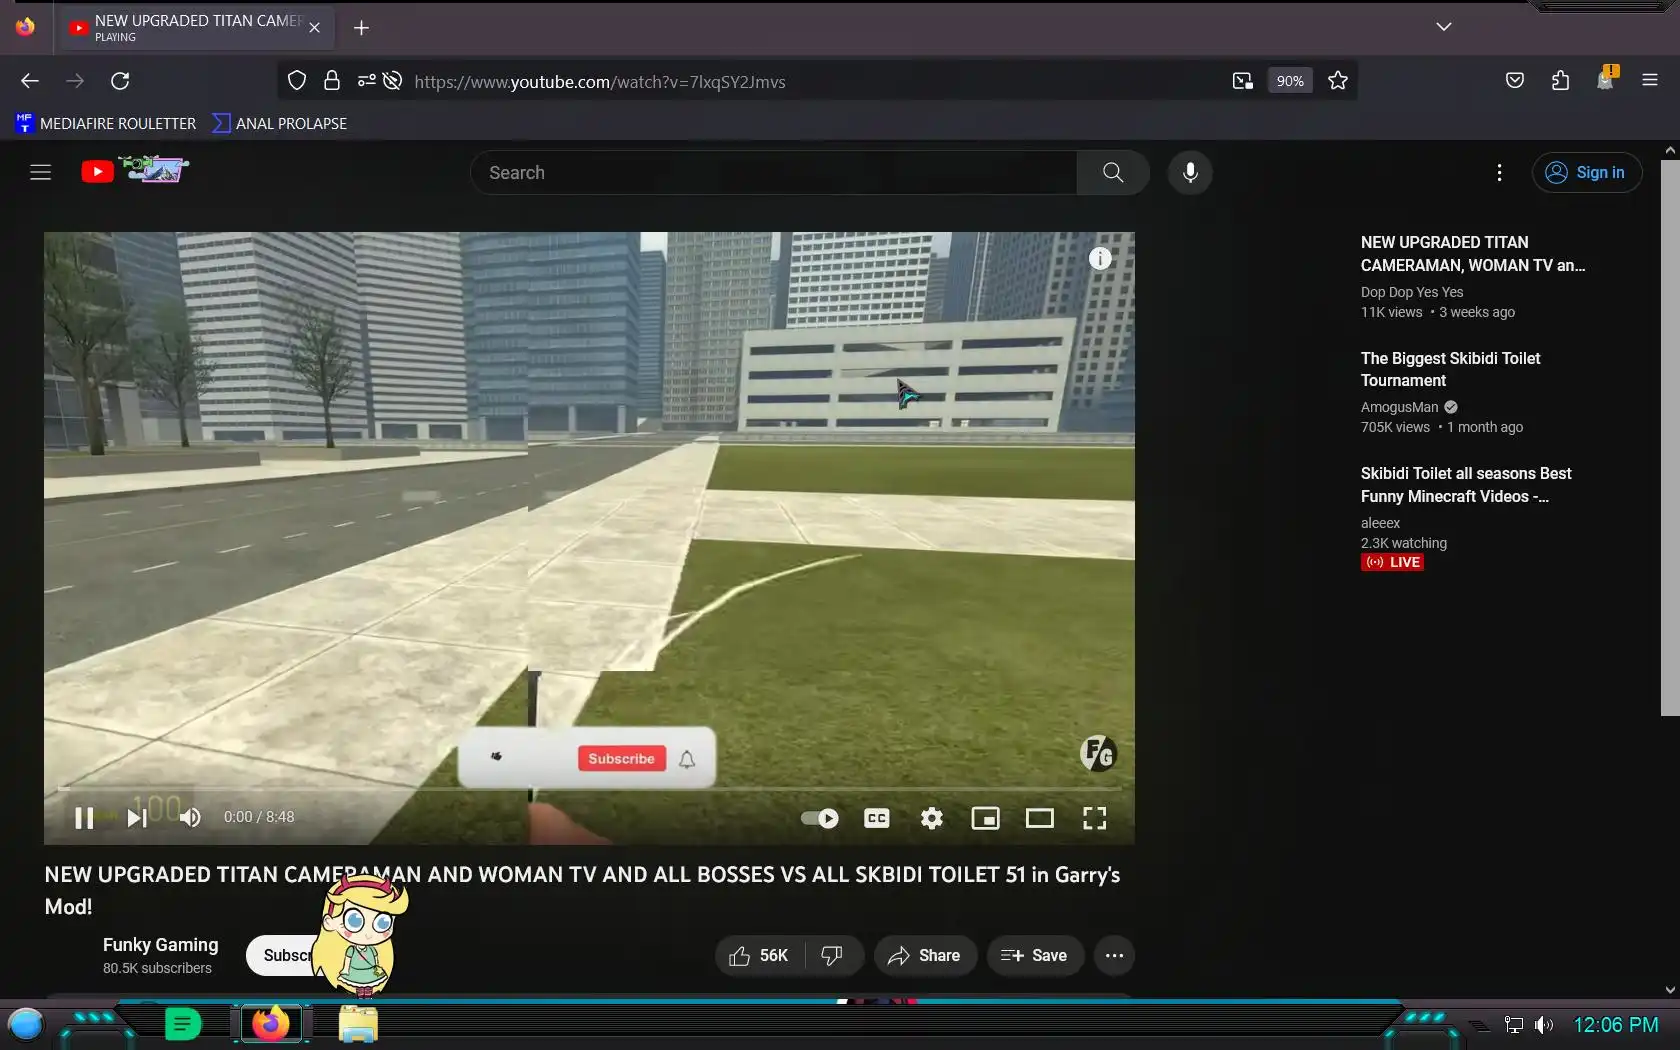Click the FG channel watermark in video
Image resolution: width=1680 pixels, height=1050 pixels.
(1098, 753)
